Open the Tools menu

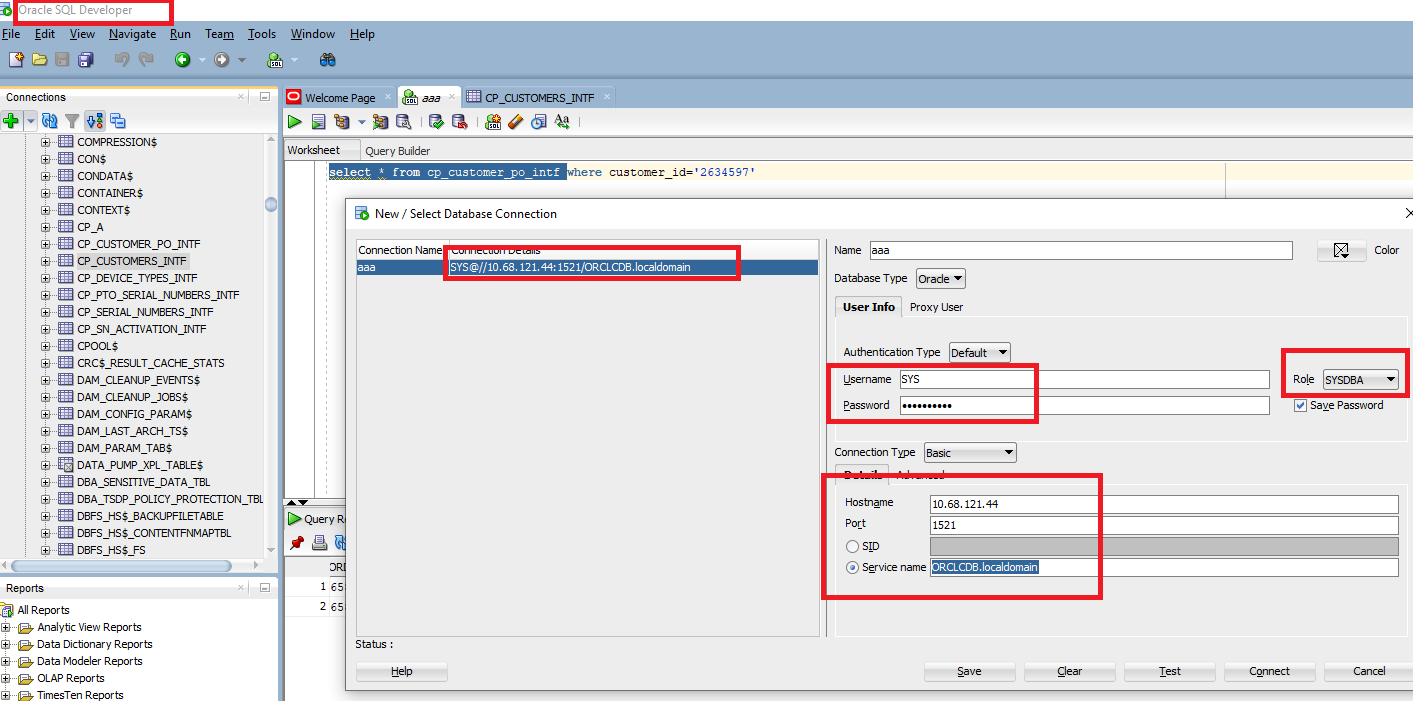[262, 34]
